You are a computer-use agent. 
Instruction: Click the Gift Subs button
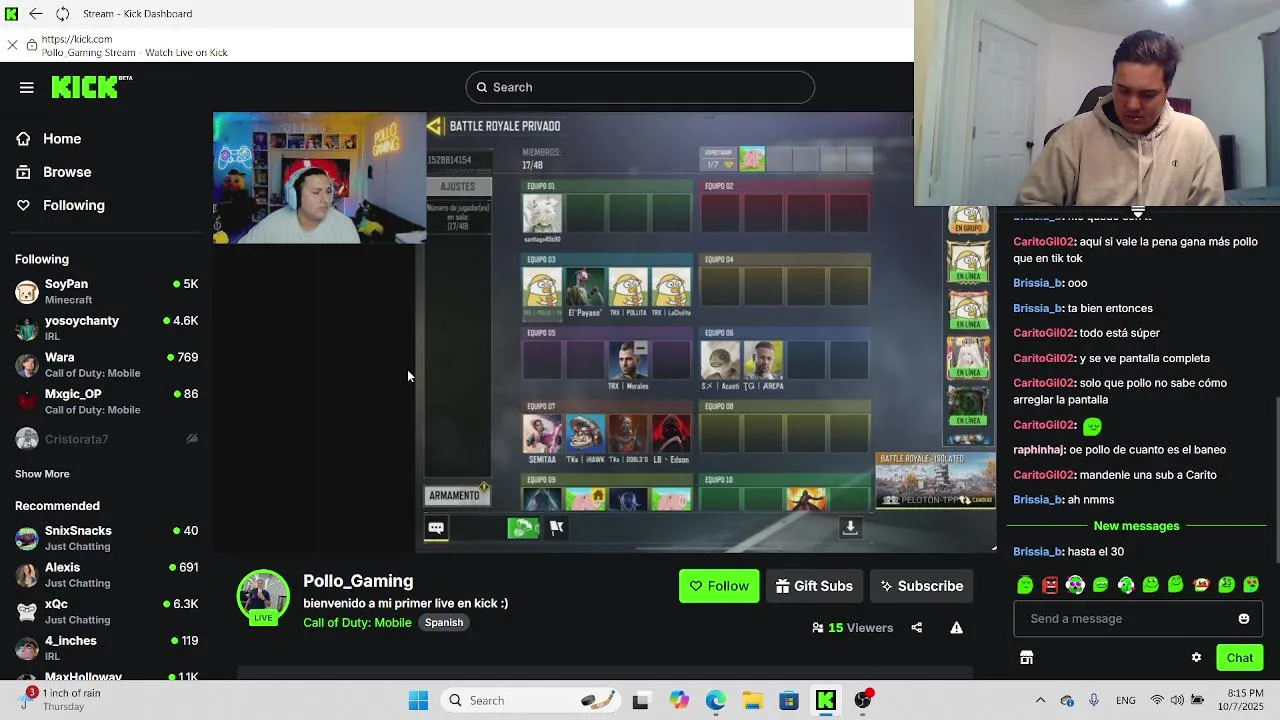[815, 586]
